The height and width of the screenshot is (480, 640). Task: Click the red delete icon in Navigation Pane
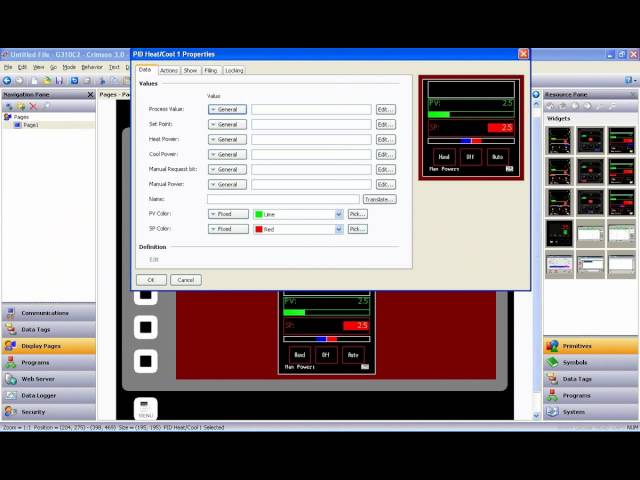[33, 106]
